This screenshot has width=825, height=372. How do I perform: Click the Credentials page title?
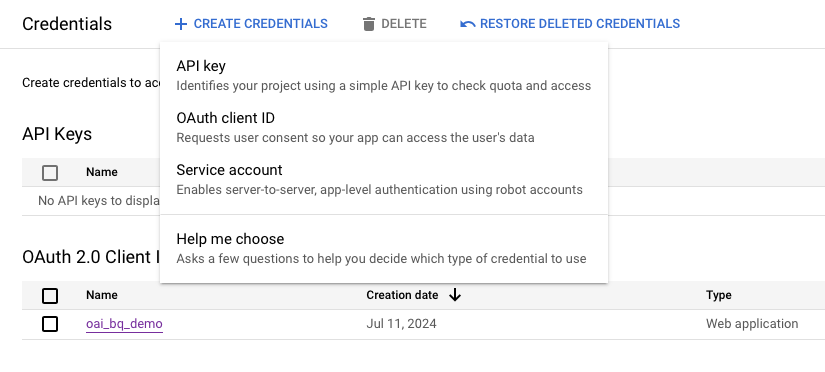click(x=67, y=24)
